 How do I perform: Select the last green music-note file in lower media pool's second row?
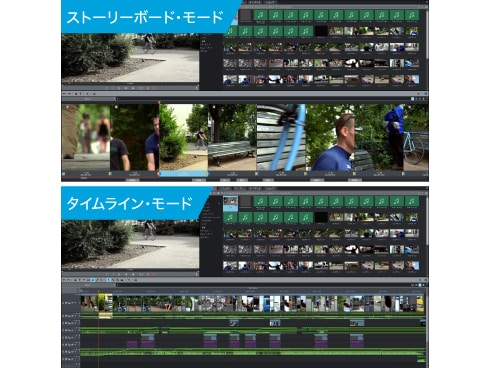click(x=306, y=218)
